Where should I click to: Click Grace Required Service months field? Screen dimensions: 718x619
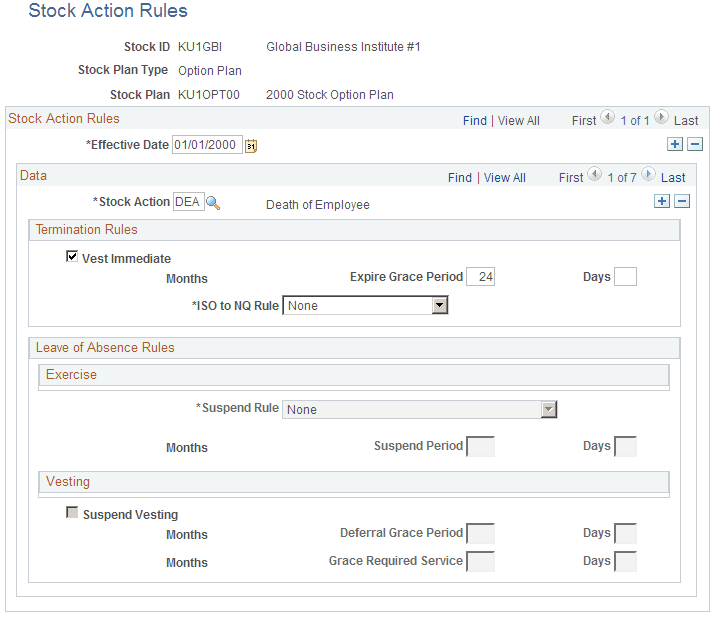[x=480, y=561]
